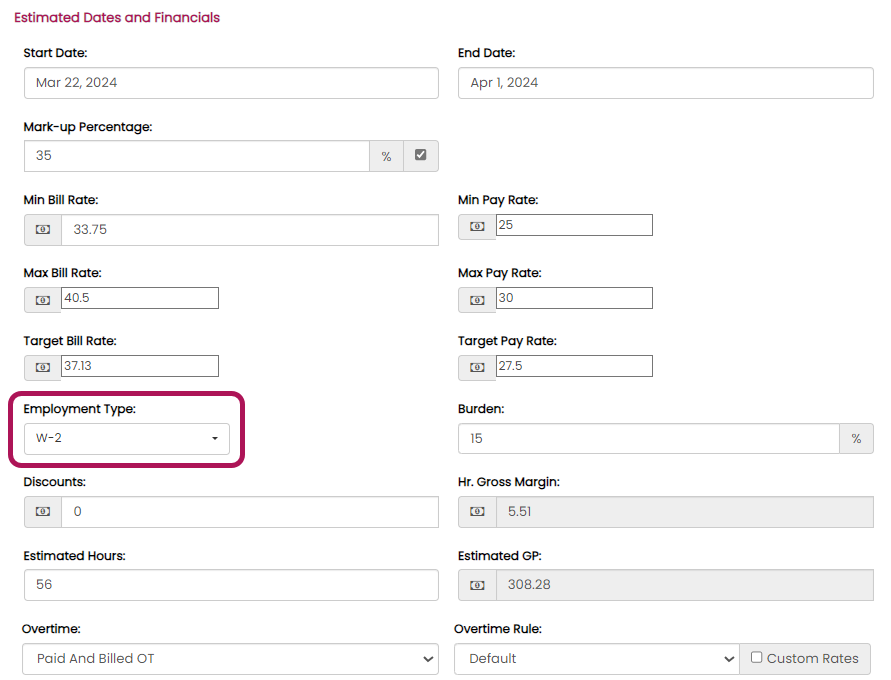Click the percent symbol beside Burden
Viewport: 891px width, 680px height.
click(x=856, y=439)
